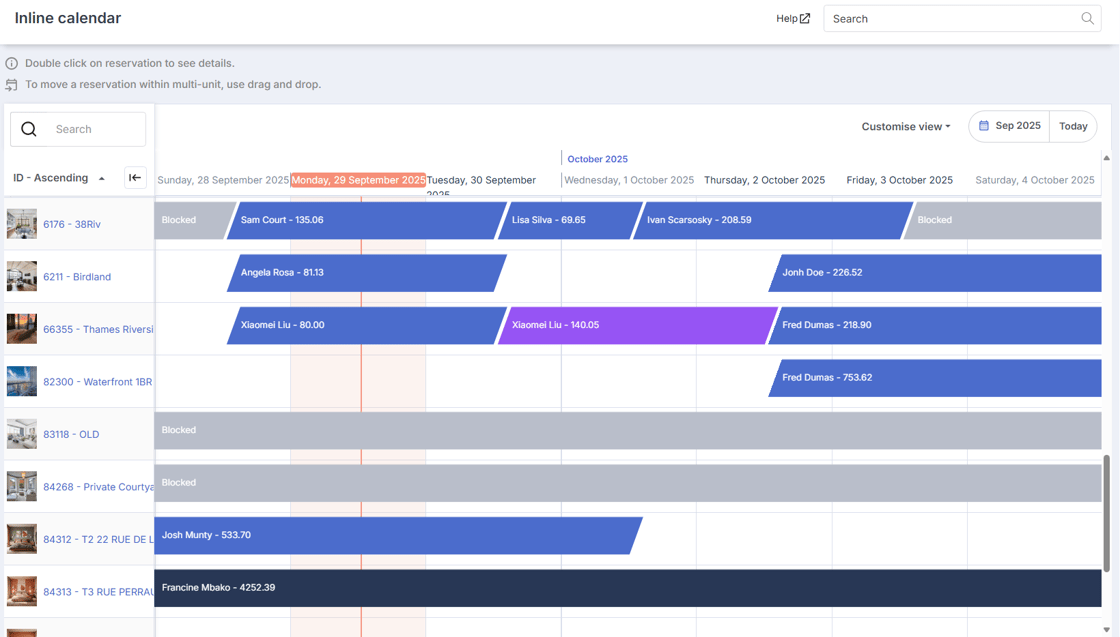1120x637 pixels.
Task: Click thumbnail image for 6211 - Birdland
Action: [21, 276]
